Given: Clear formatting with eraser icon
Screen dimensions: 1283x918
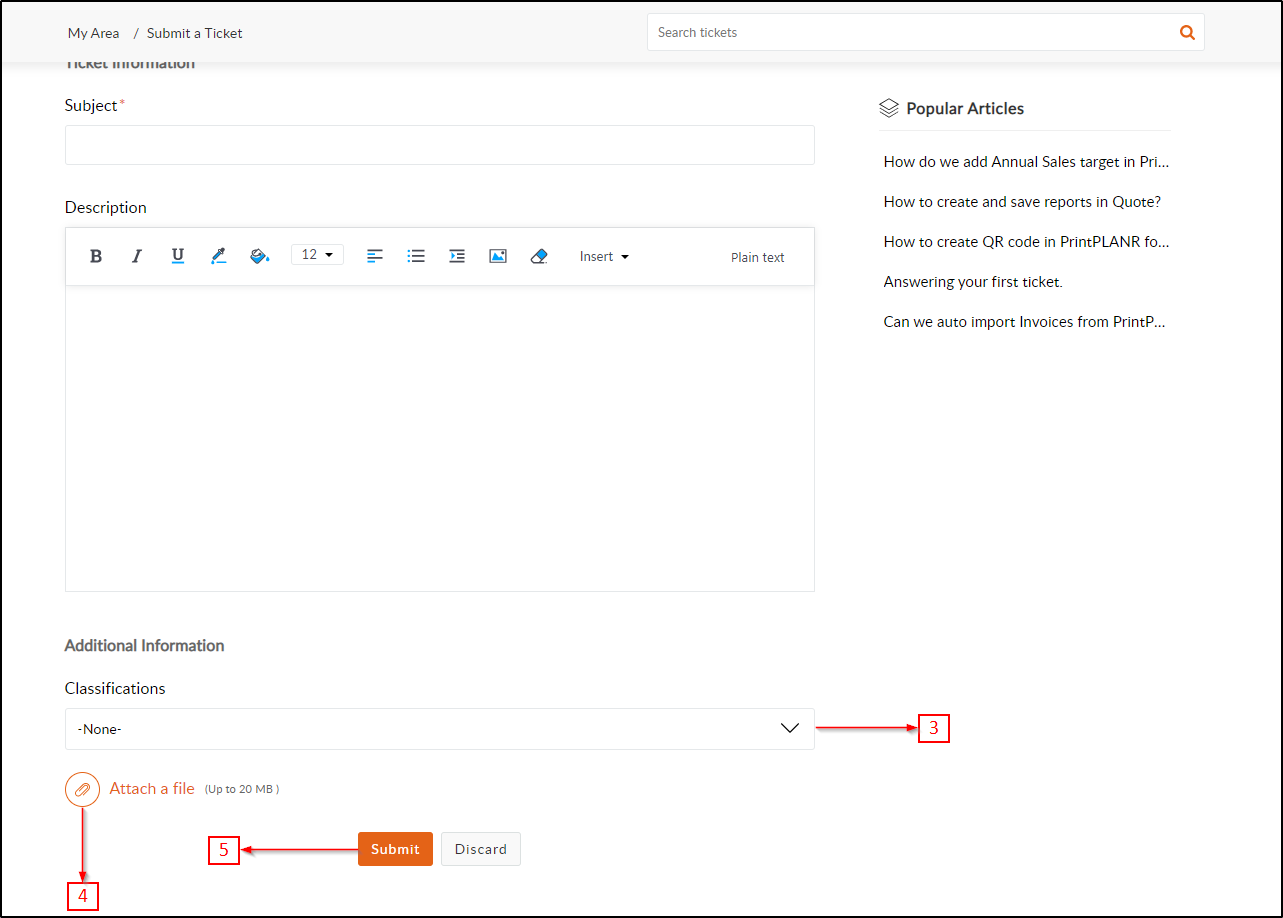Looking at the screenshot, I should [539, 256].
